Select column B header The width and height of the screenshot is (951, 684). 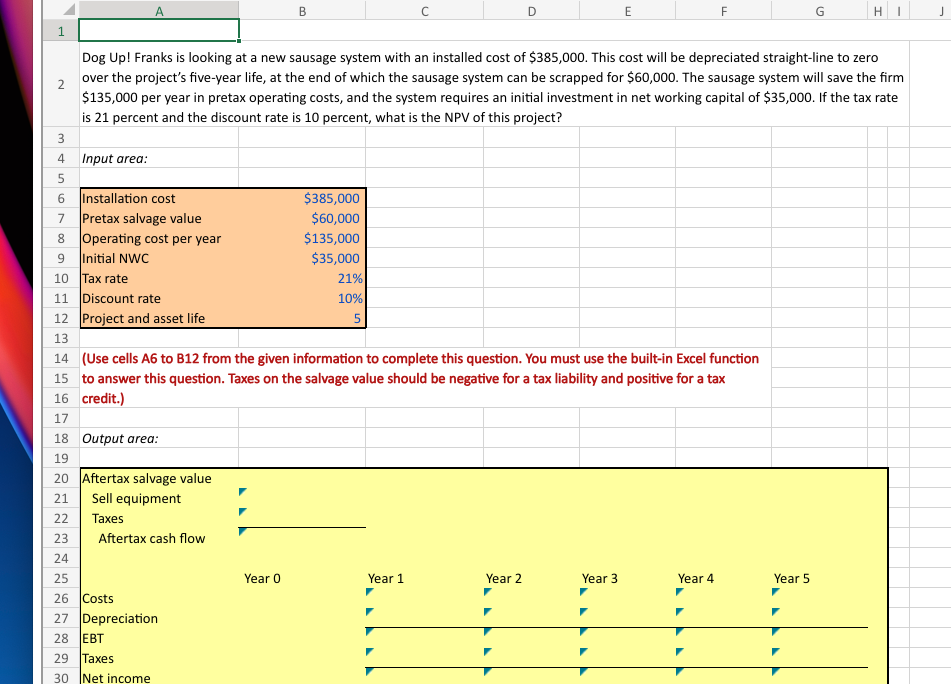coord(302,10)
